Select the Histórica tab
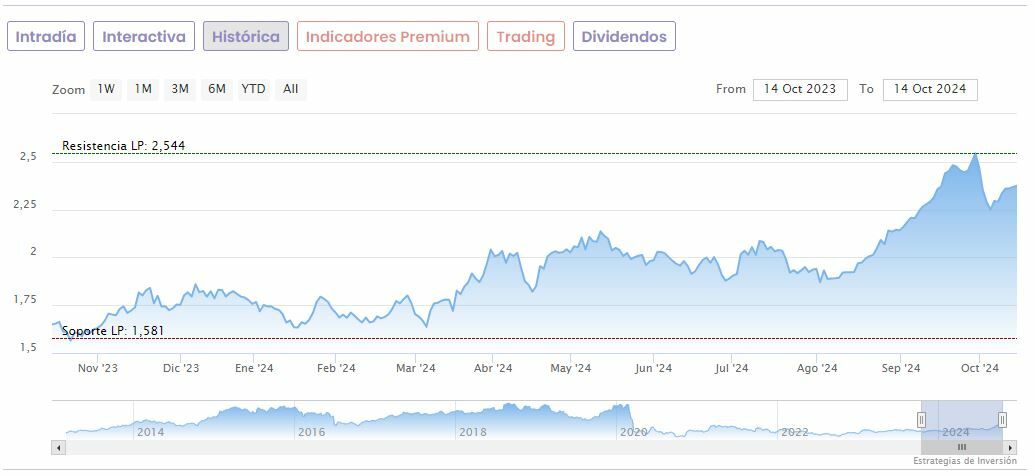The width and height of the screenshot is (1035, 476). pos(246,37)
